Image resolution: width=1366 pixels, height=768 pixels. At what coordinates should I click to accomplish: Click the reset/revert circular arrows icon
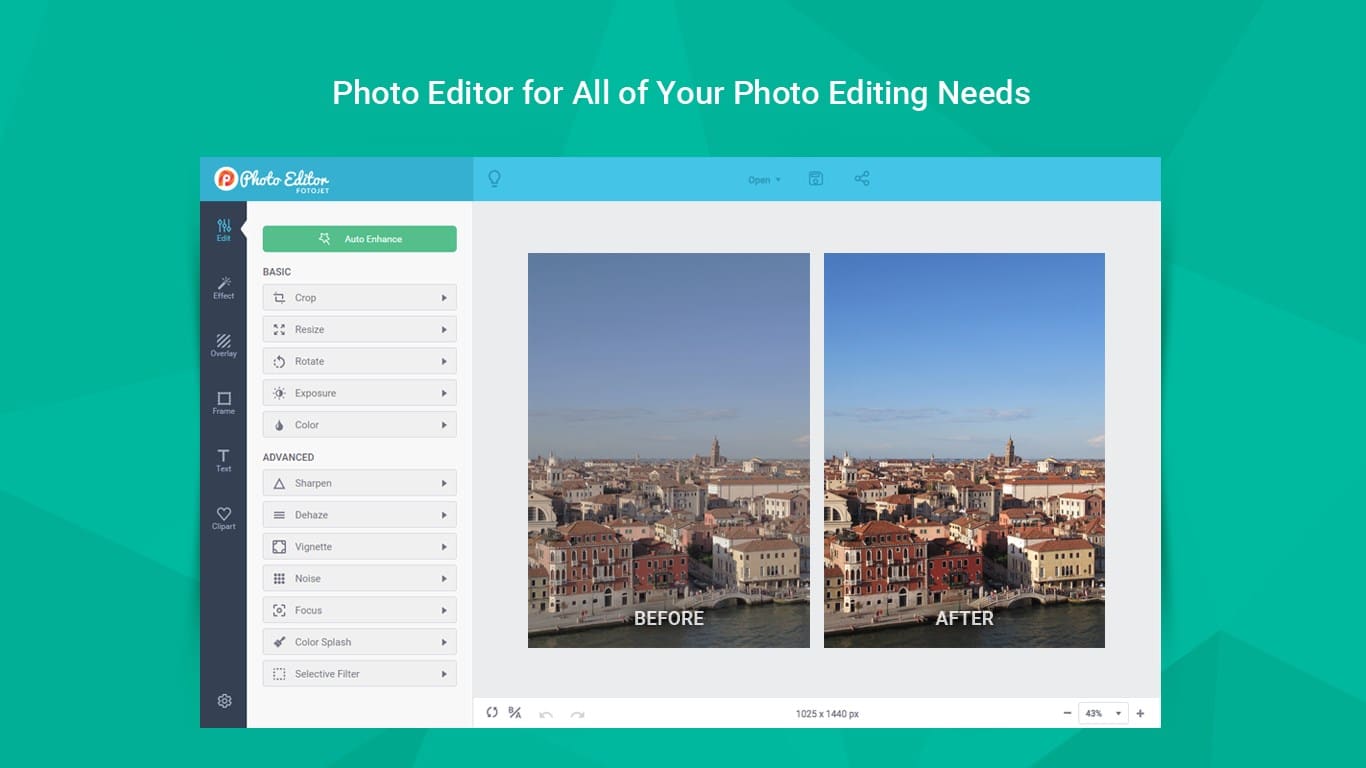pyautogui.click(x=492, y=713)
